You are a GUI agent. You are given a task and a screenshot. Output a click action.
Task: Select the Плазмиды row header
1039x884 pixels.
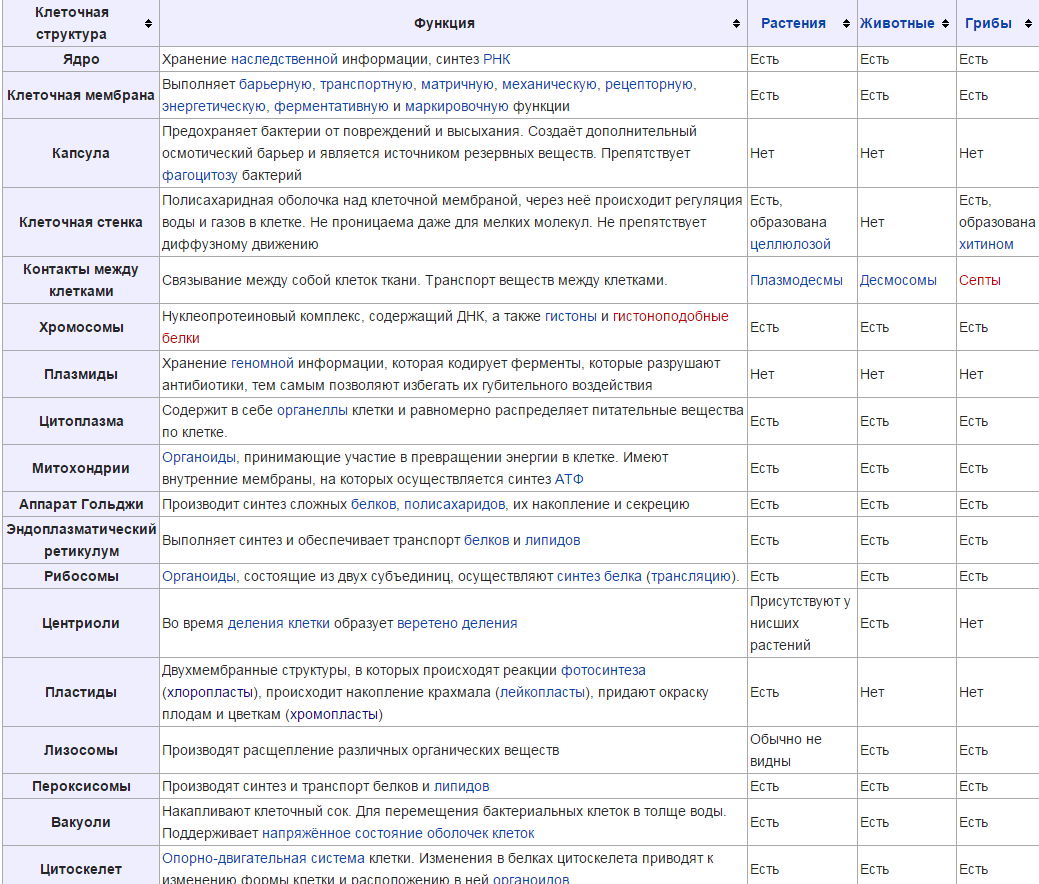(81, 374)
